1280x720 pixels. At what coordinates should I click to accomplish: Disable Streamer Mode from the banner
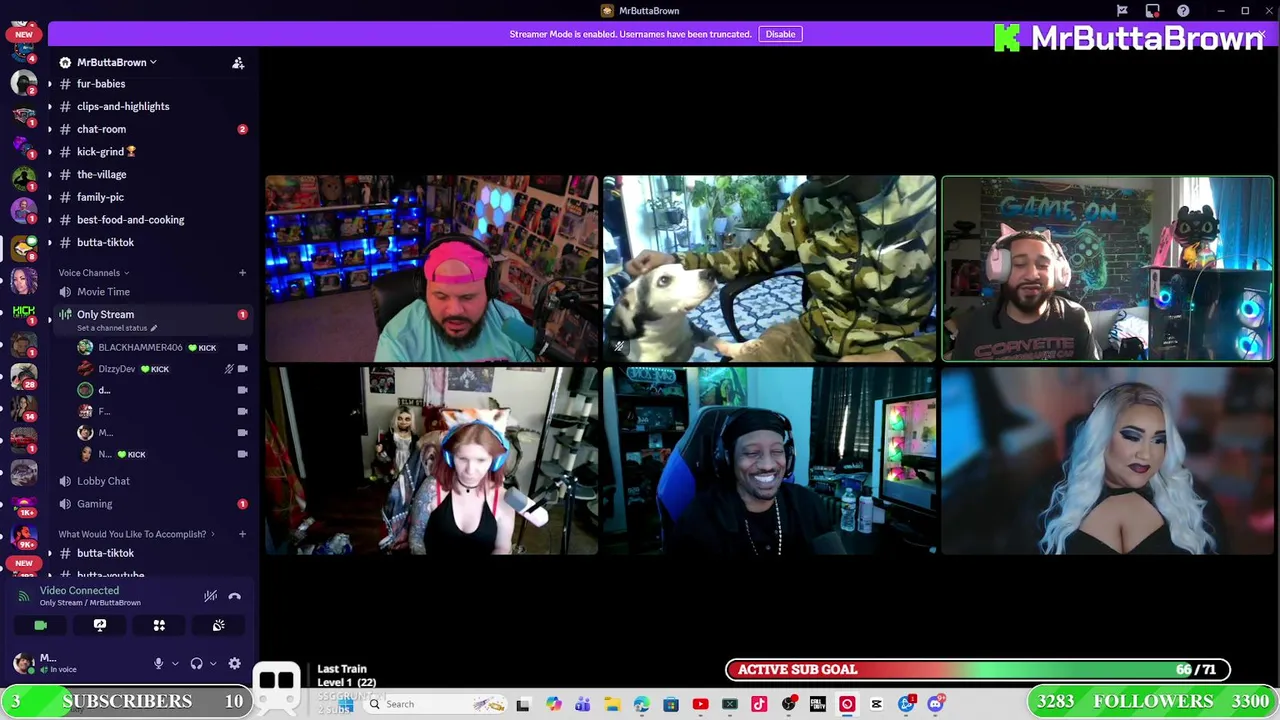(780, 34)
